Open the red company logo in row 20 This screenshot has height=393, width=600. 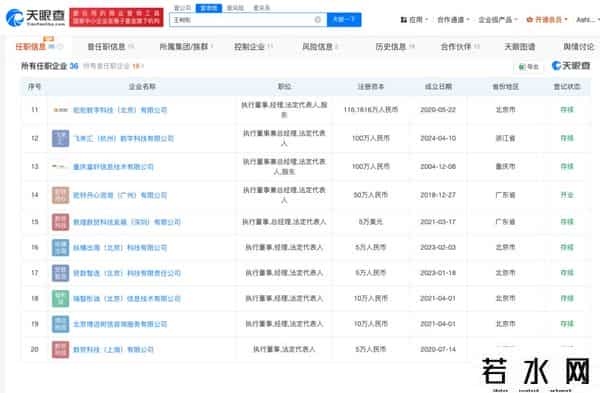coord(60,349)
